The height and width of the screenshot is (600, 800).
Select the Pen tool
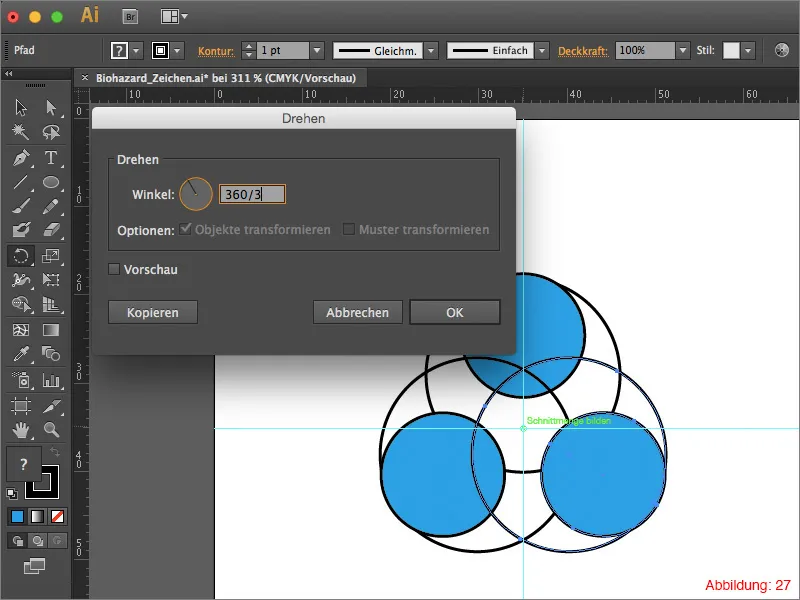[21, 158]
